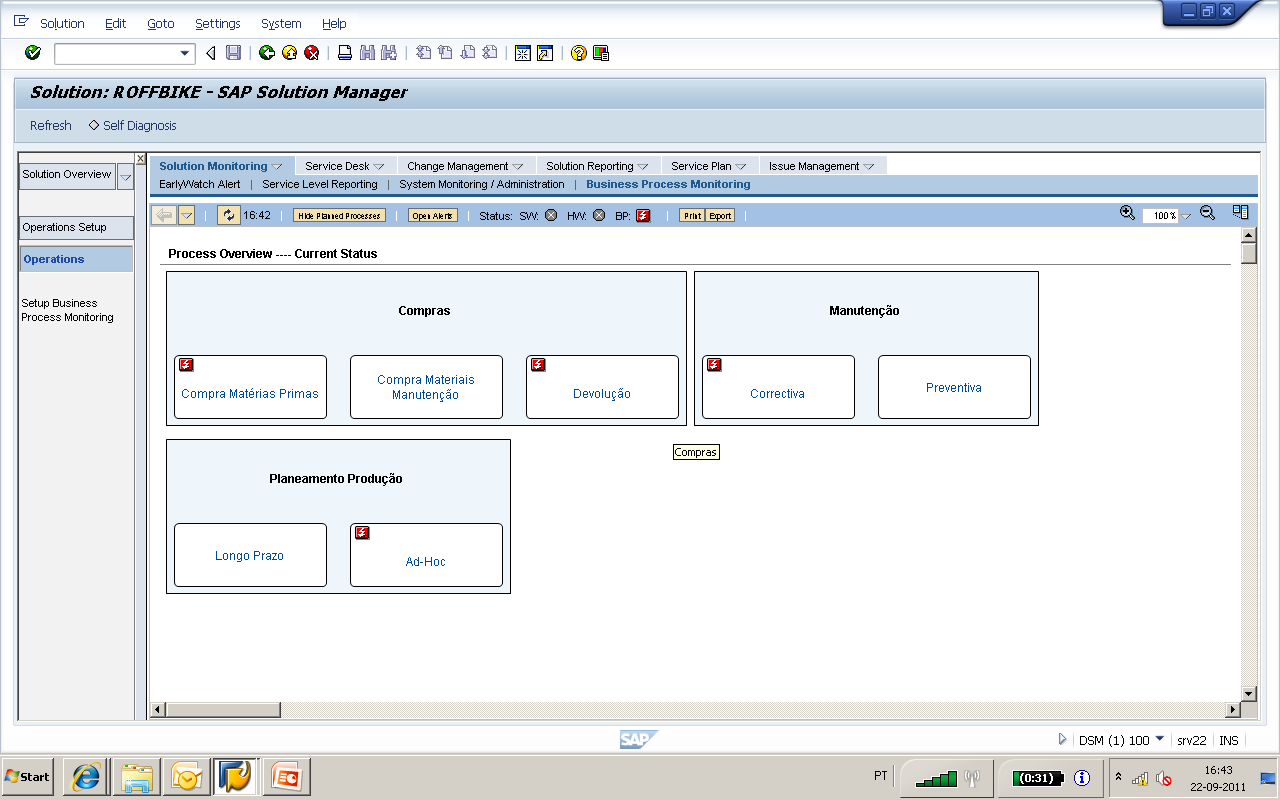Expand the Service Plan tab dropdown
This screenshot has height=800, width=1280.
coord(741,167)
